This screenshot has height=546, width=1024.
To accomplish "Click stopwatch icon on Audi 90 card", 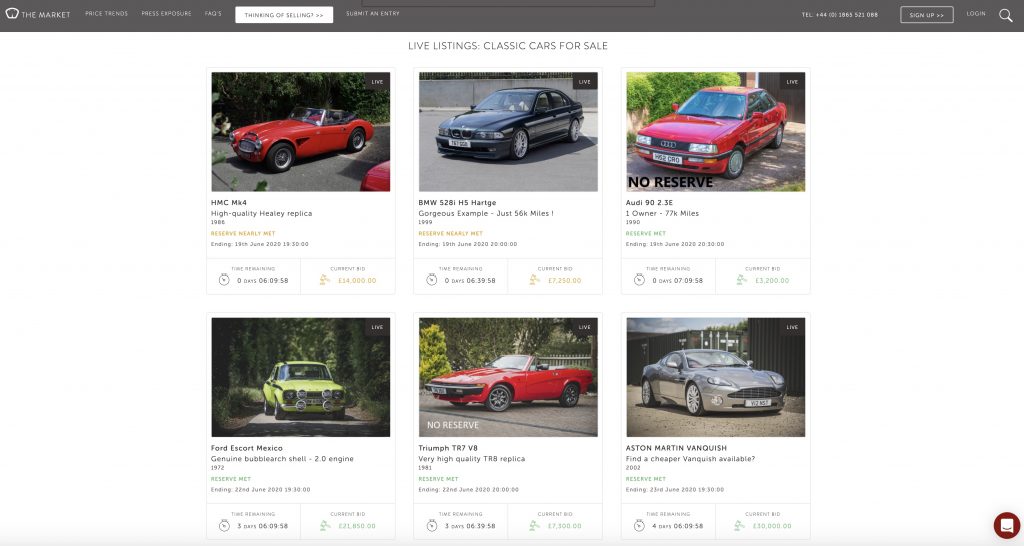I will click(639, 280).
